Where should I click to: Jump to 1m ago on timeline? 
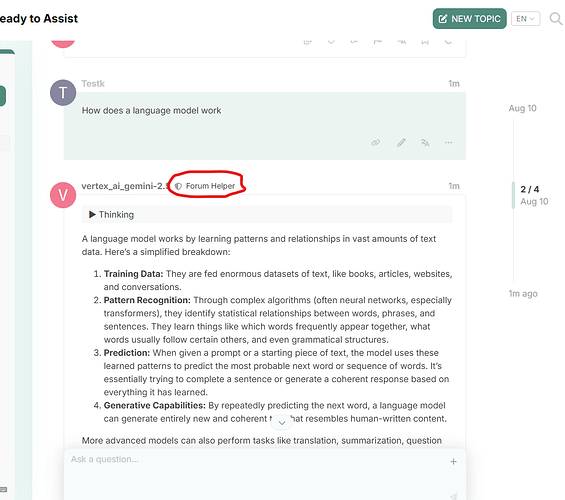[523, 294]
